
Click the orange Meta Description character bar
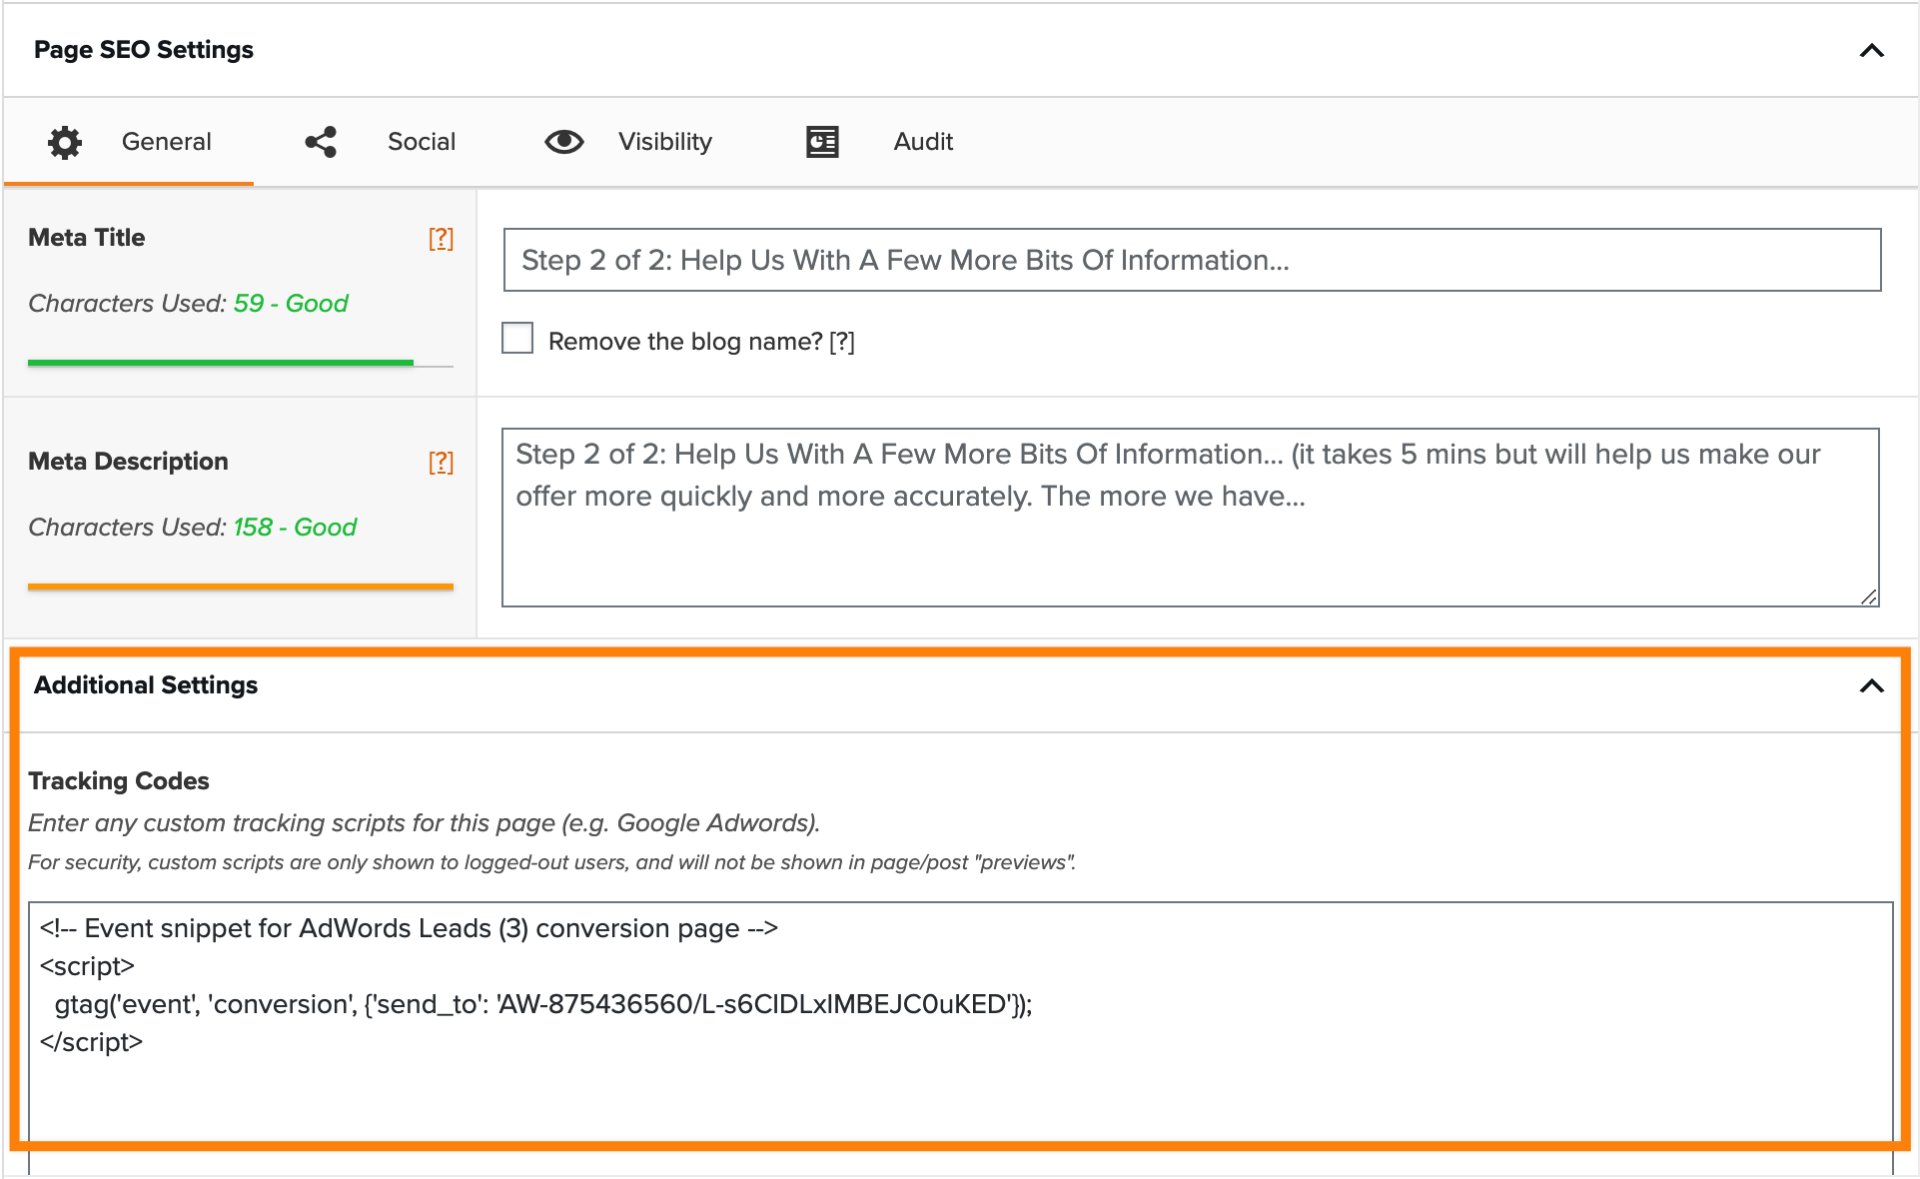point(240,586)
